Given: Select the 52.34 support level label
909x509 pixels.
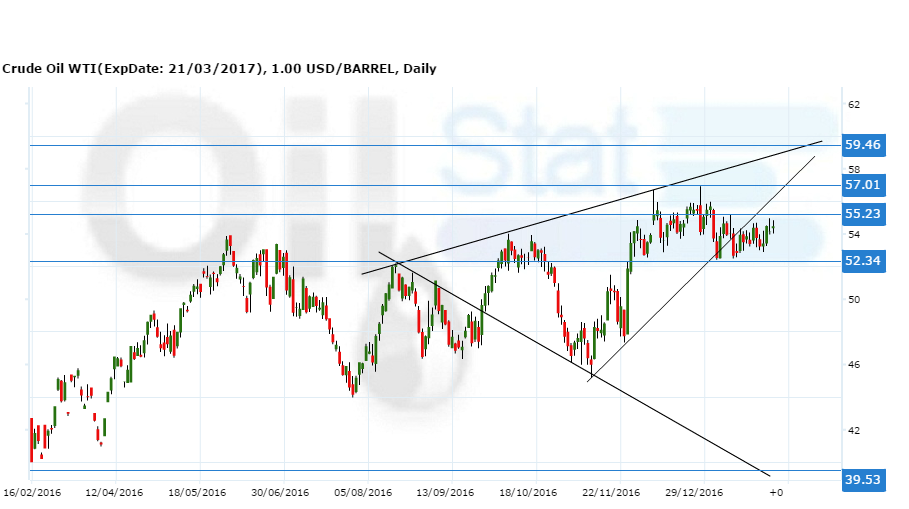Looking at the screenshot, I should pyautogui.click(x=862, y=261).
